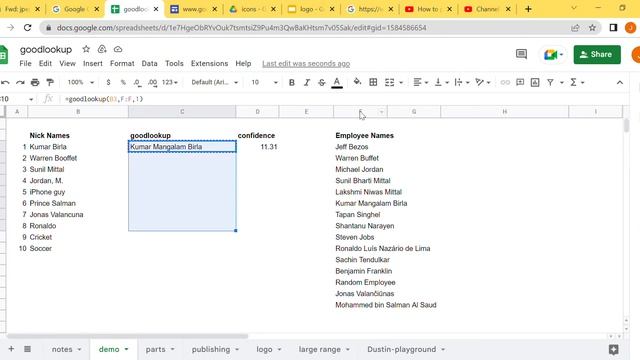
Task: Open the Borders tool
Action: [x=373, y=82]
